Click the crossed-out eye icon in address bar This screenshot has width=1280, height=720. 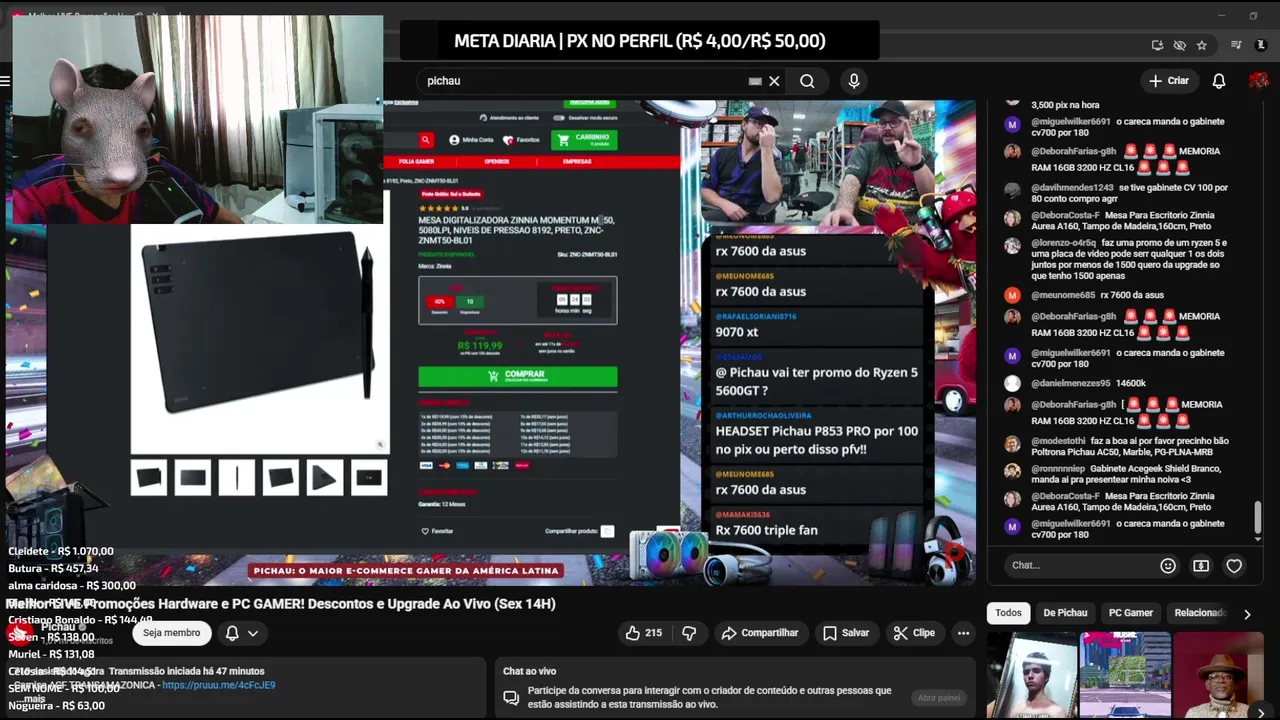point(1179,45)
